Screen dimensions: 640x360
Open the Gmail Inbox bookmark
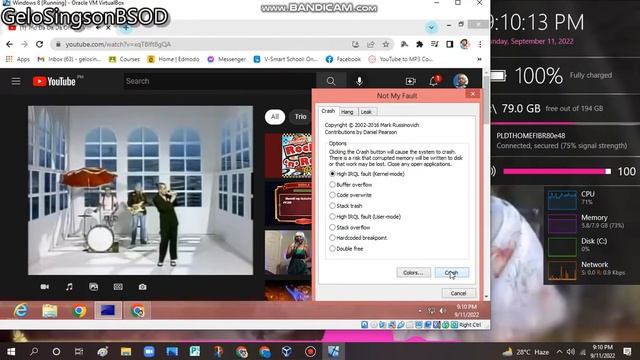[x=69, y=59]
